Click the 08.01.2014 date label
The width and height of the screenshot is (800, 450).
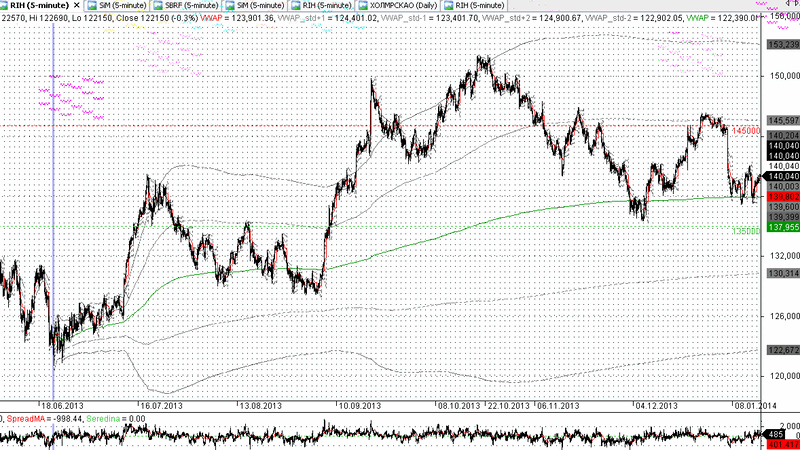coord(755,406)
